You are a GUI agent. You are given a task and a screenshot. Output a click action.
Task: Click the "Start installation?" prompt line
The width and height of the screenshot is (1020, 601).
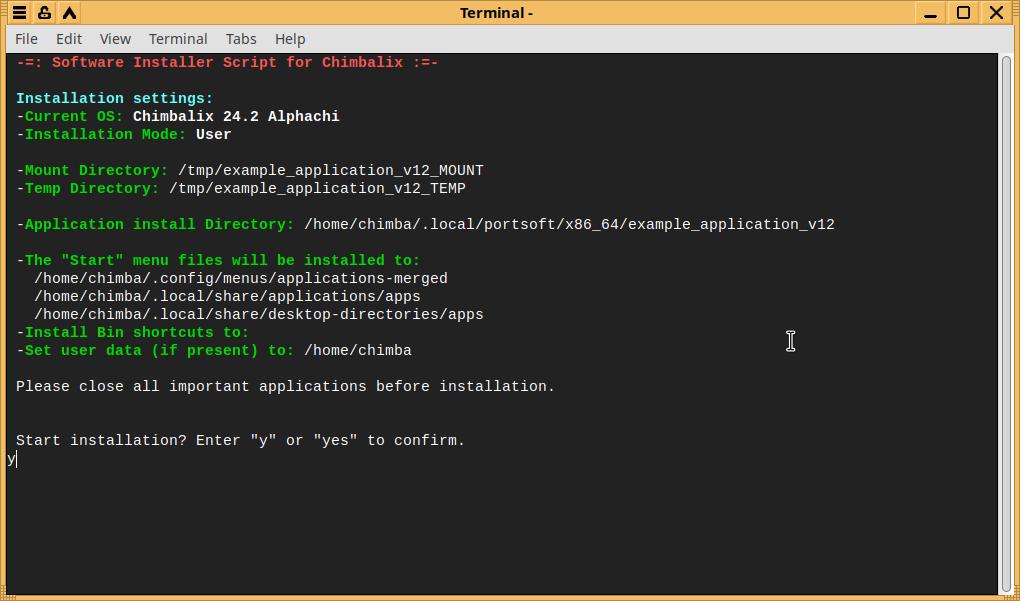point(240,441)
